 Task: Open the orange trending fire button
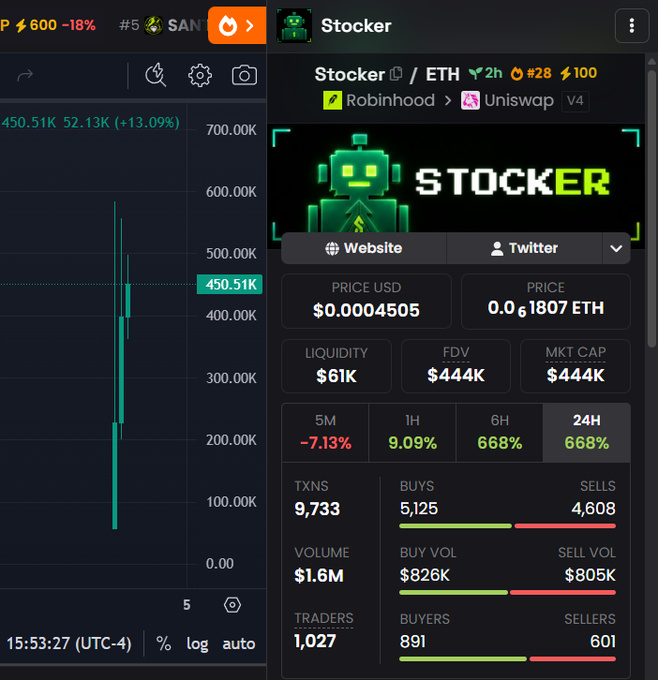coord(237,26)
